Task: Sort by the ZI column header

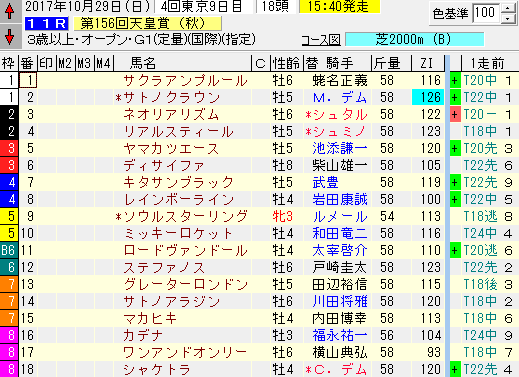Action: (x=427, y=63)
